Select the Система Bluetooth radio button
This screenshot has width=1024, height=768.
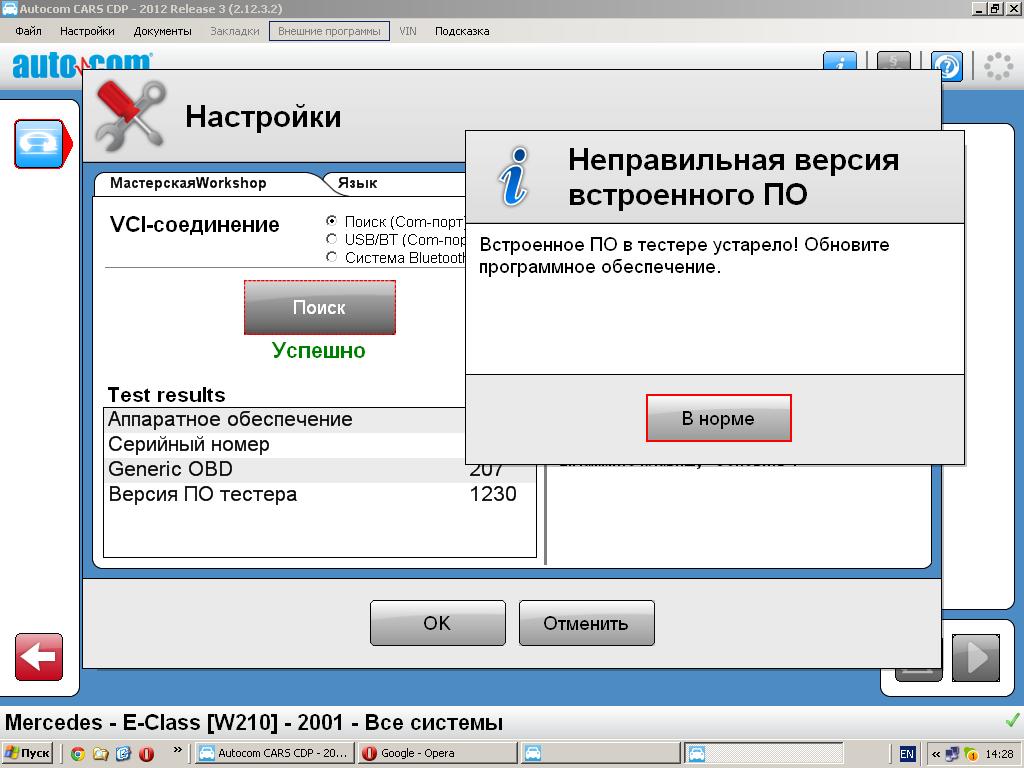coord(332,257)
